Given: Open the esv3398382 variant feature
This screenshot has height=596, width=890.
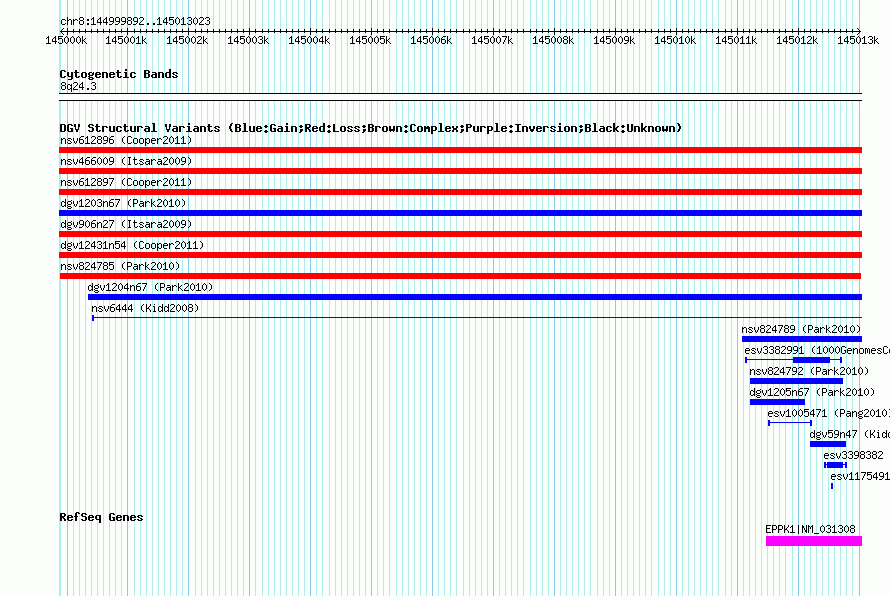Looking at the screenshot, I should pyautogui.click(x=836, y=465).
